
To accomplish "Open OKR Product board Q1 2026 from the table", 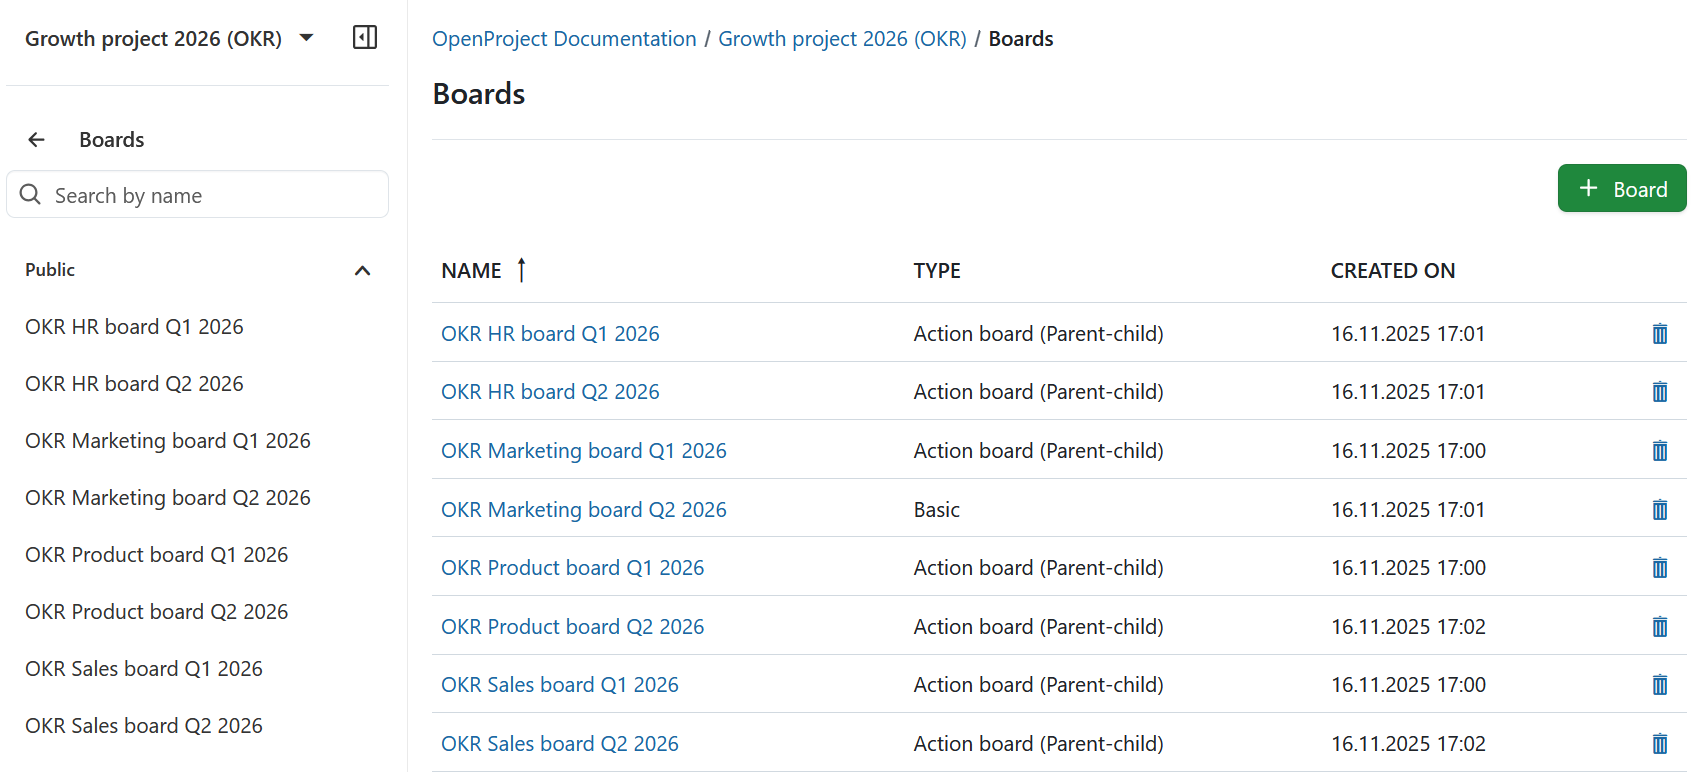I will coord(573,568).
